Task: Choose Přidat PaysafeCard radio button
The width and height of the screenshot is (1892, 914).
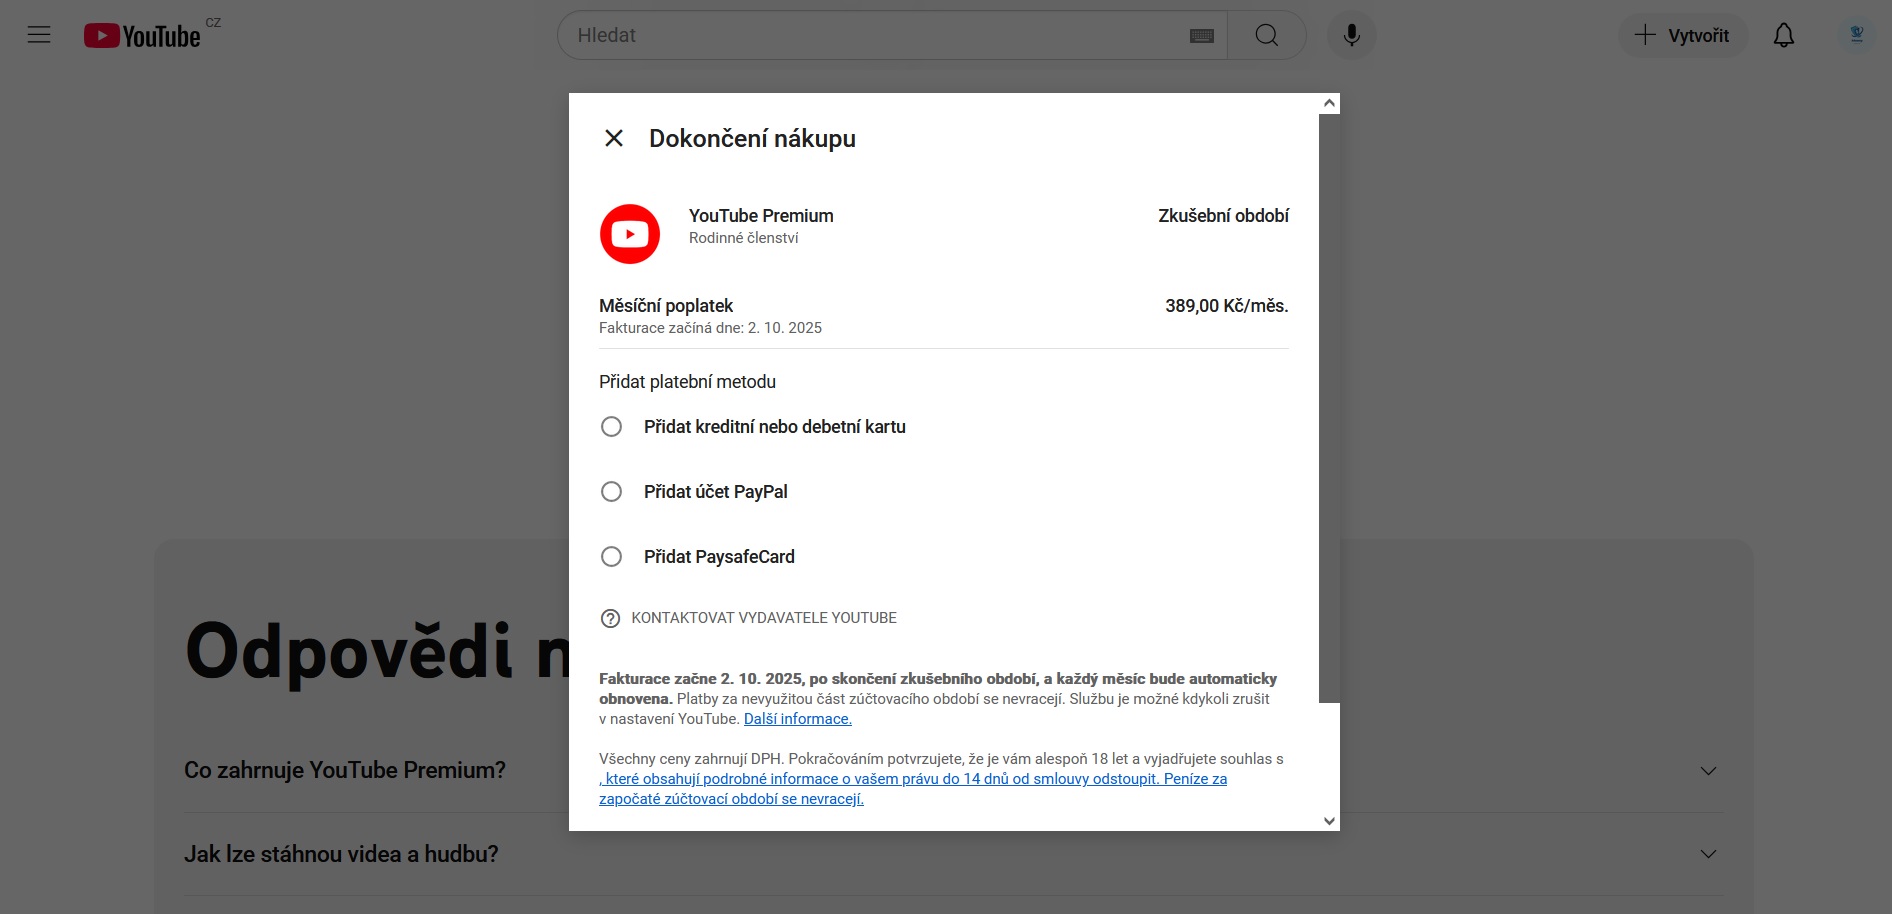Action: click(x=611, y=557)
